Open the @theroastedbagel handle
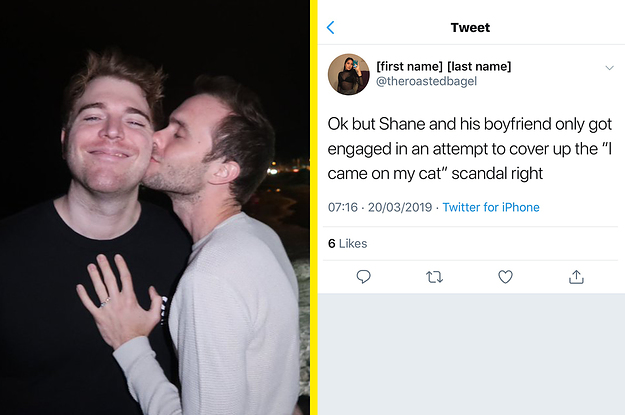The height and width of the screenshot is (415, 625). 434,82
